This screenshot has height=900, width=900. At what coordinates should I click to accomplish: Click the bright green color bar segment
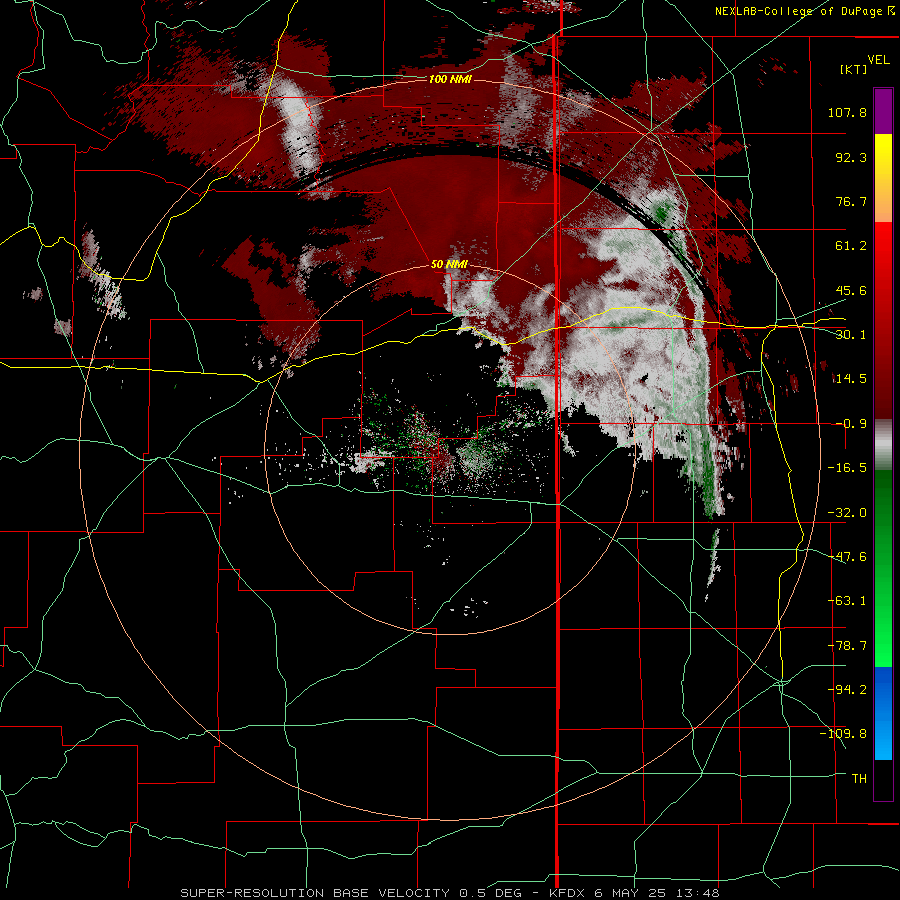pyautogui.click(x=883, y=568)
